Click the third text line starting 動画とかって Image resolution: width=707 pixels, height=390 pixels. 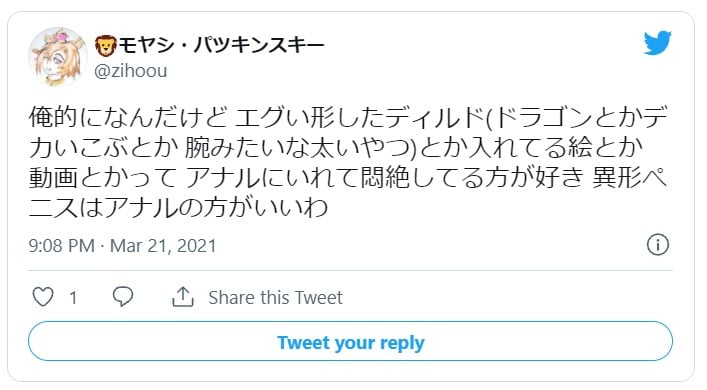(348, 178)
